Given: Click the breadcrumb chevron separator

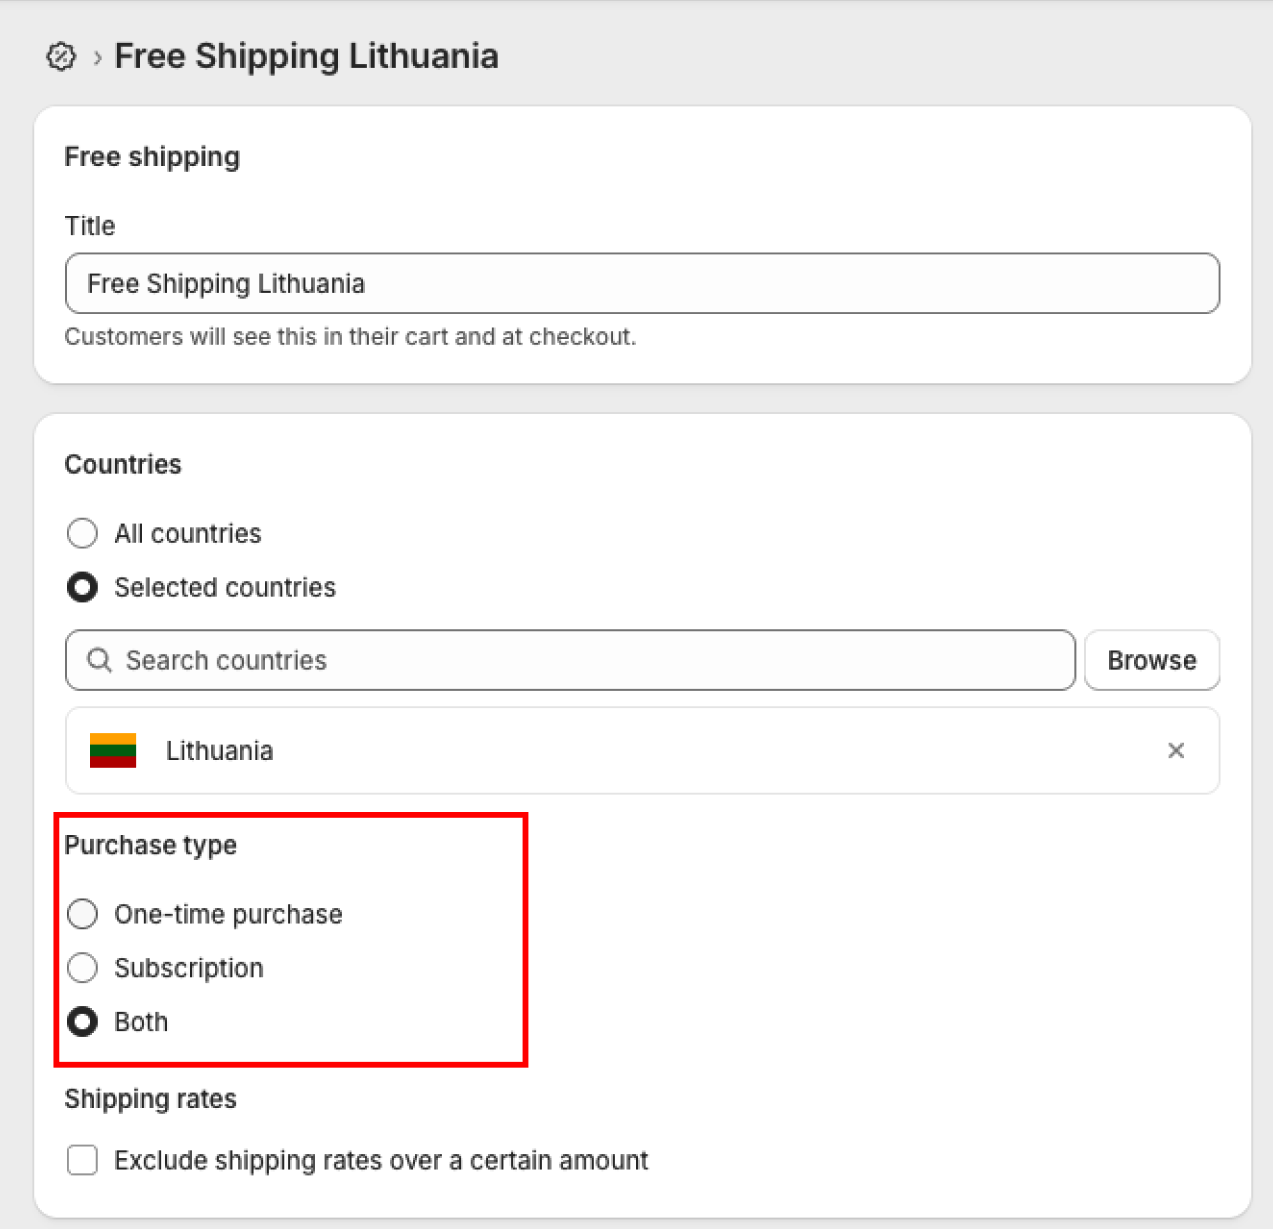Looking at the screenshot, I should tap(97, 58).
